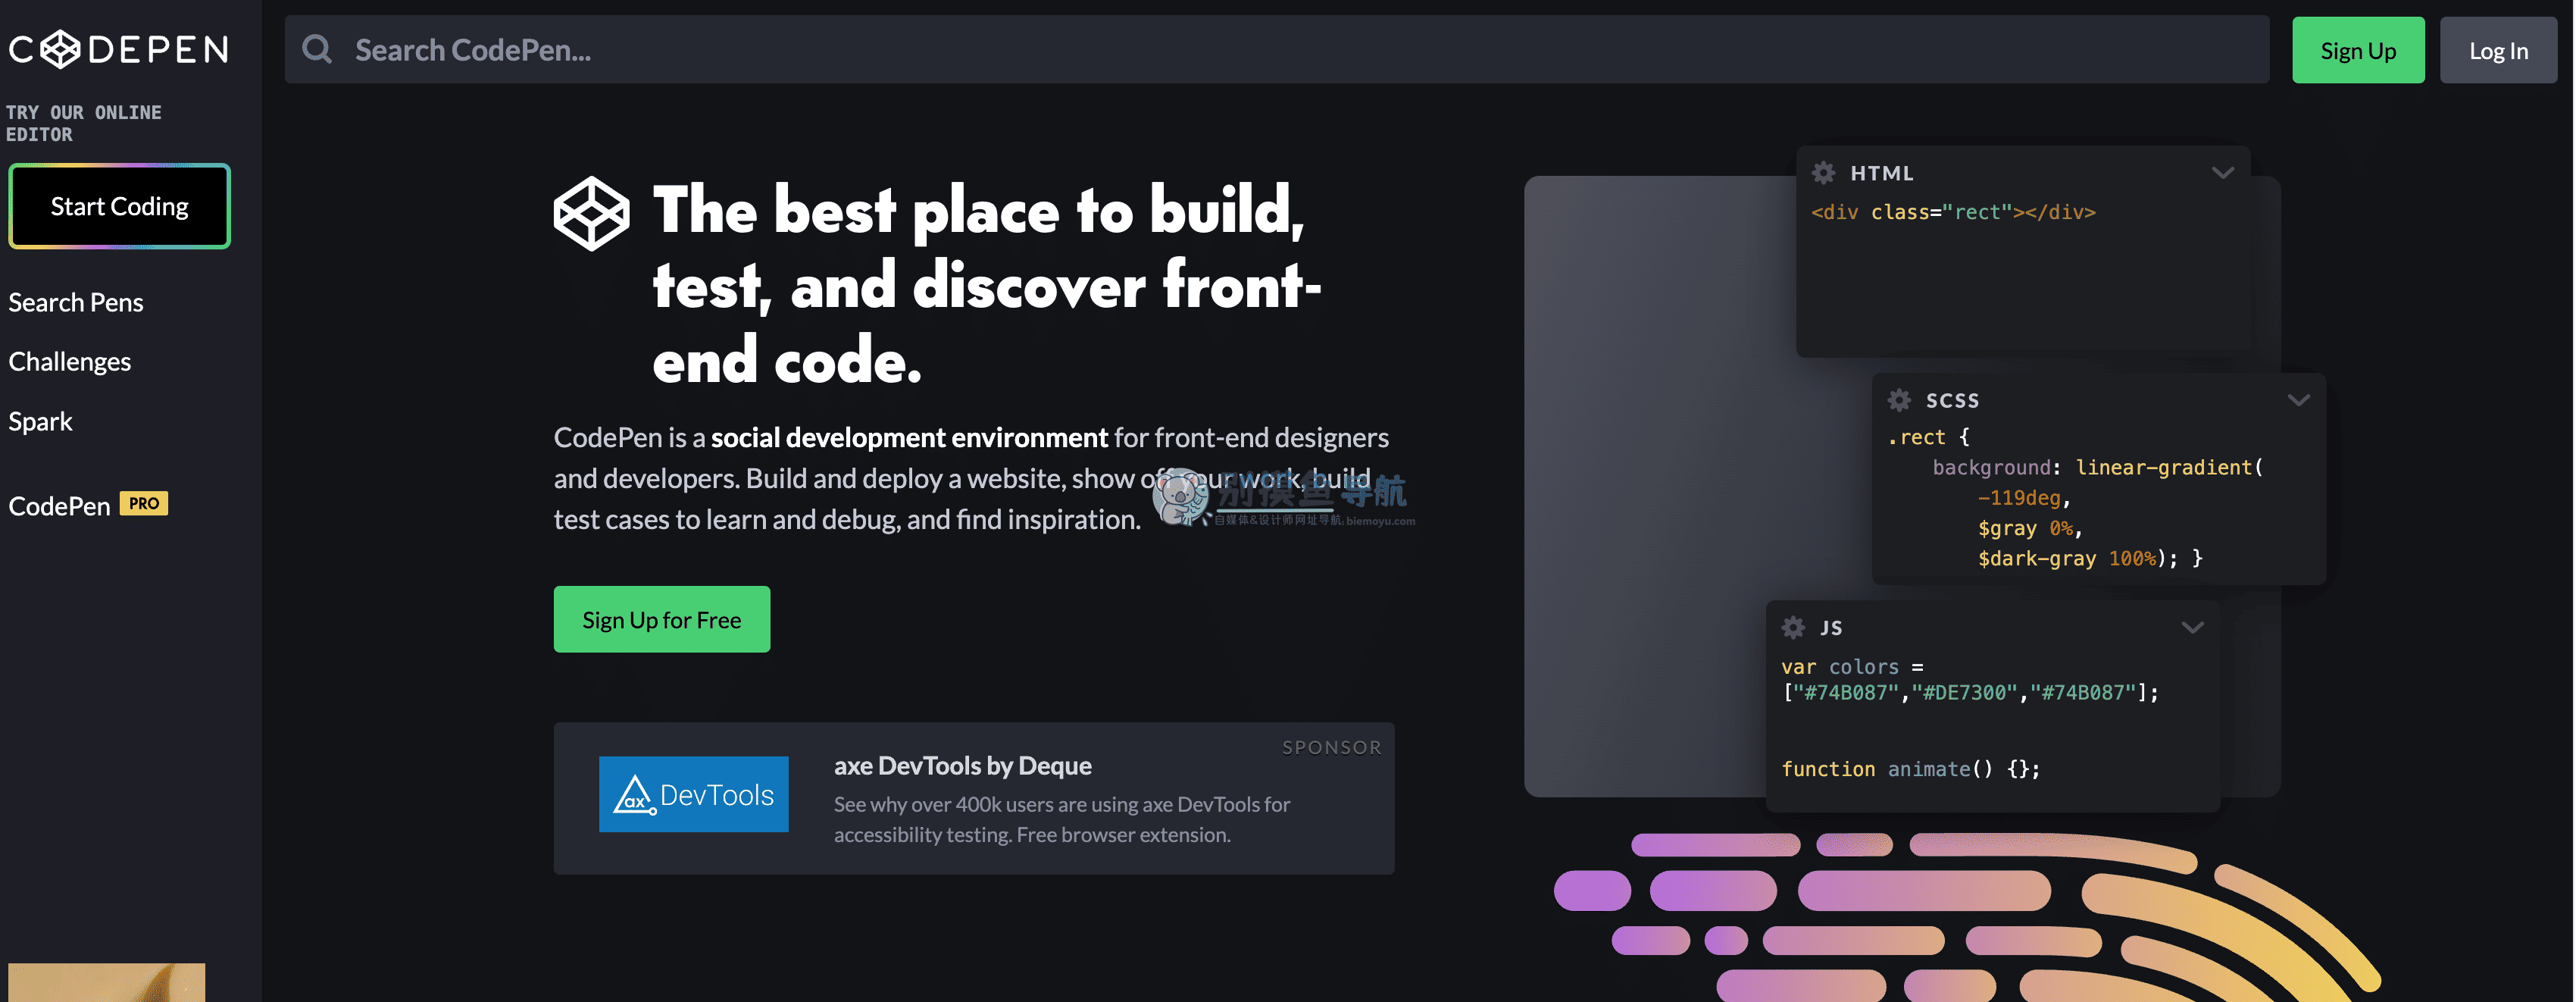Viewport: 2576px width, 1002px height.
Task: Click the HTML panel title
Action: (1881, 173)
